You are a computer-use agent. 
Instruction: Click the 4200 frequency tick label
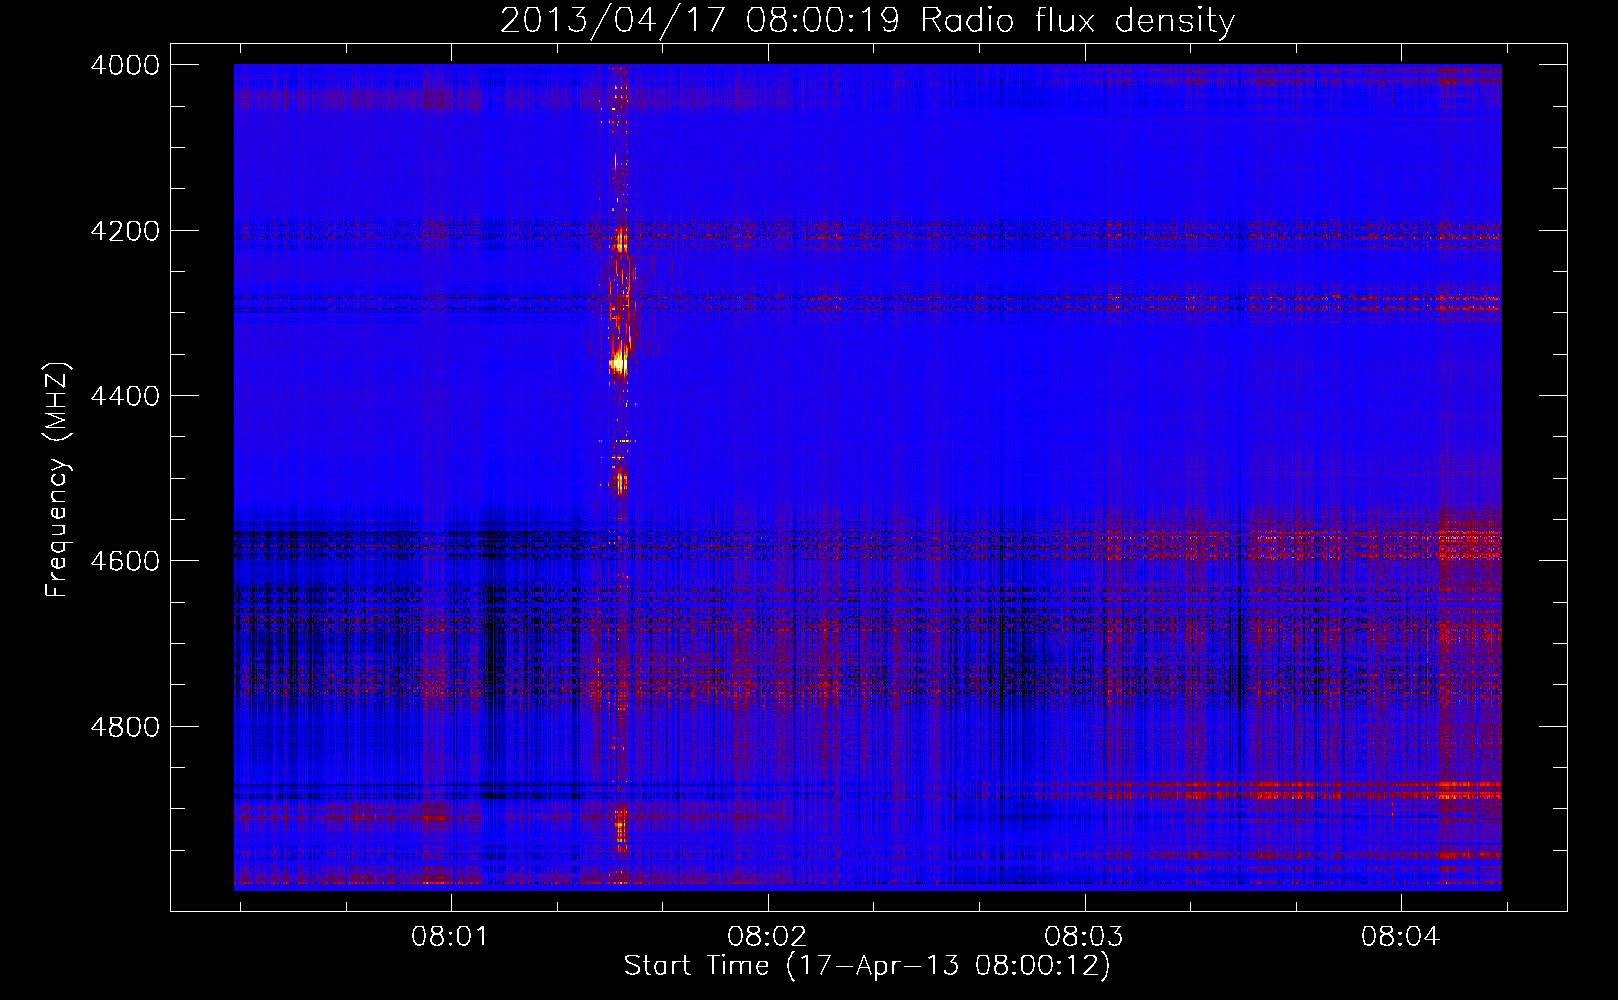(x=124, y=231)
